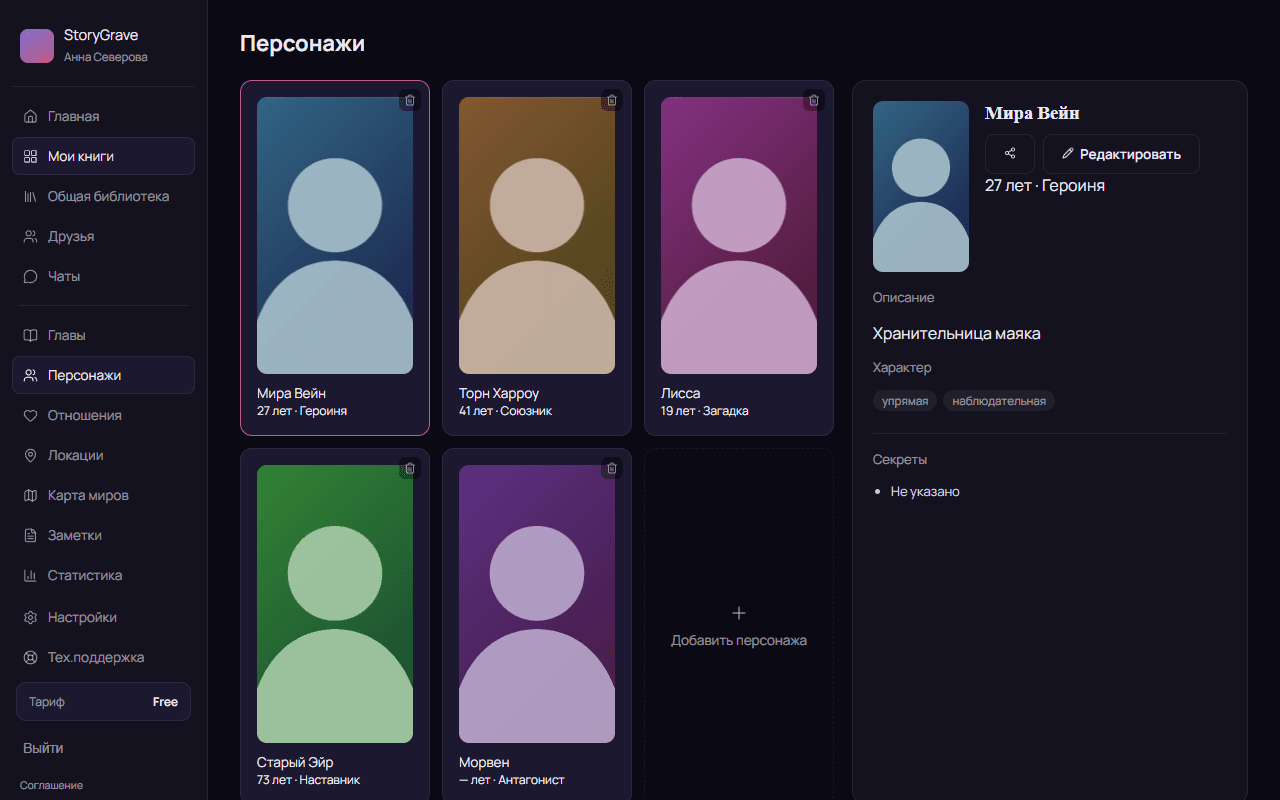Select the Торн Харроу portrait

coord(537,235)
